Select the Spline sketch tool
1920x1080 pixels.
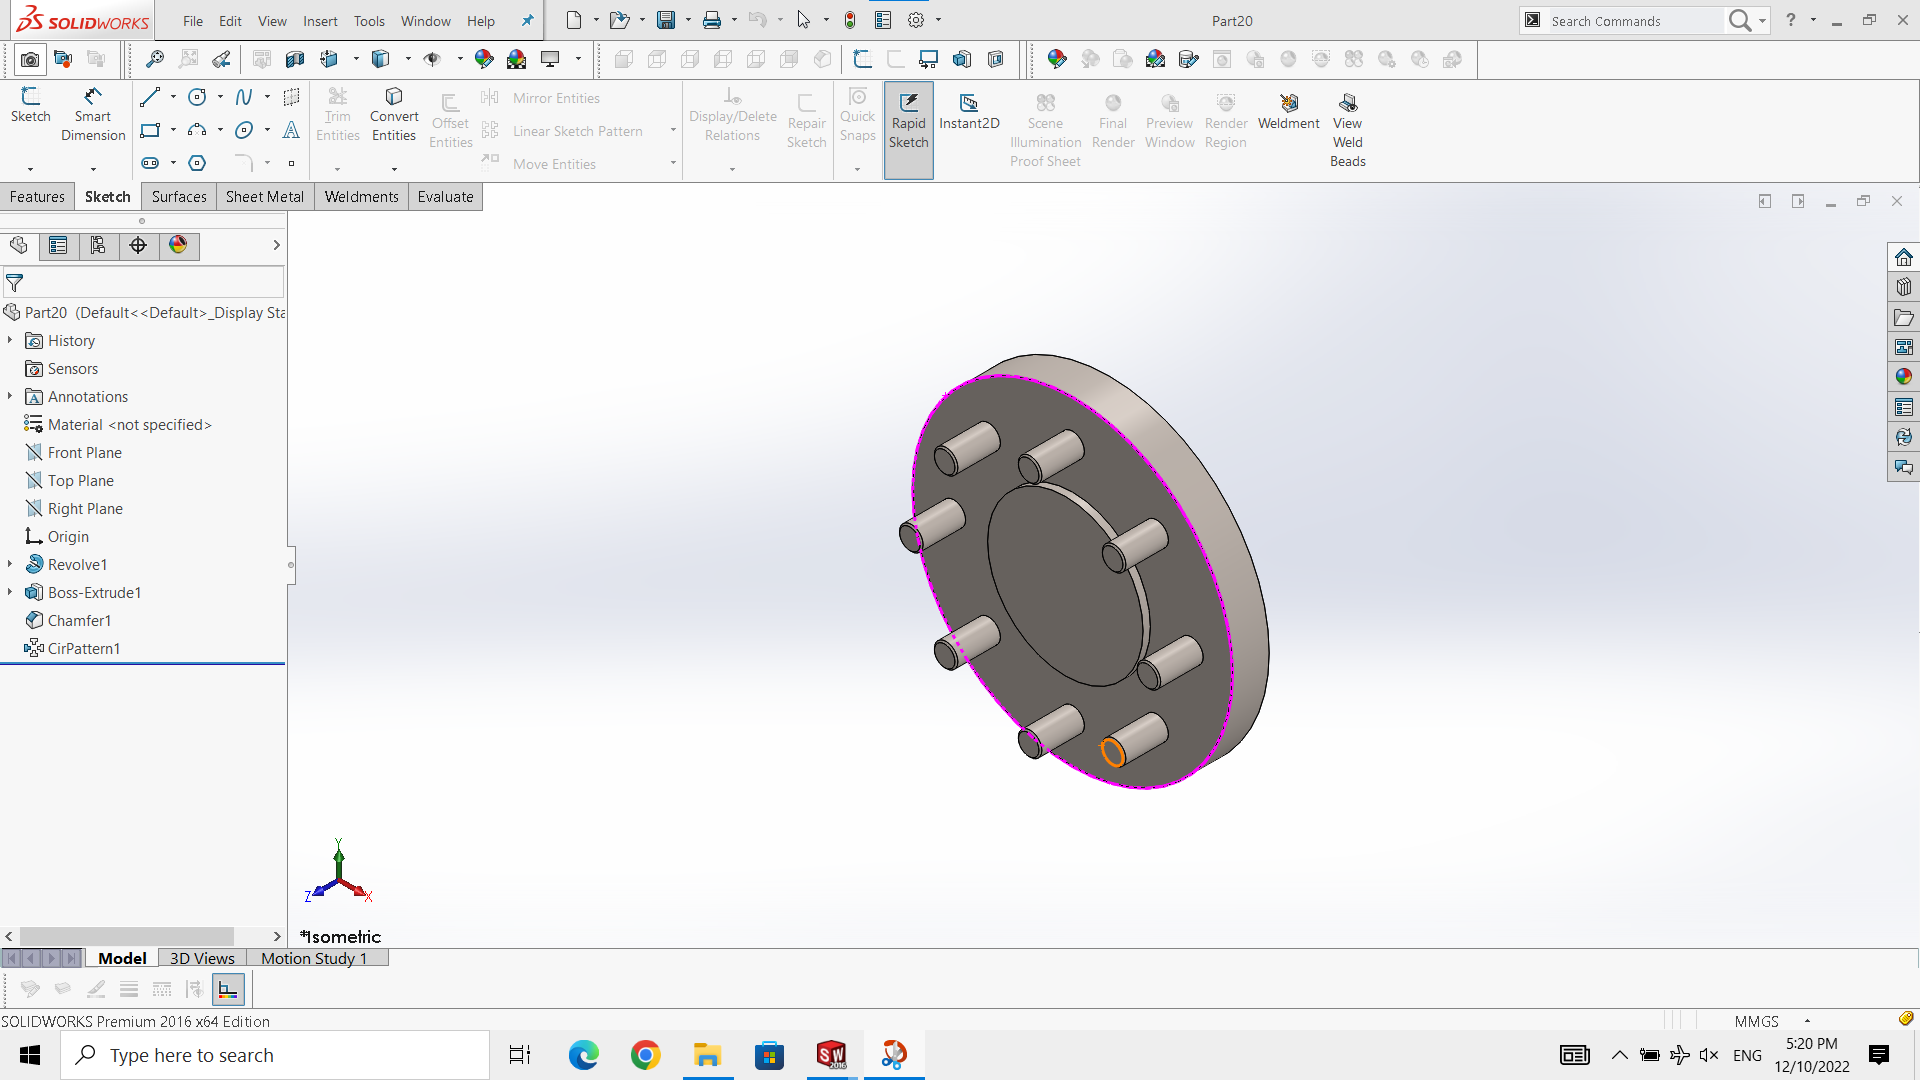pos(244,97)
